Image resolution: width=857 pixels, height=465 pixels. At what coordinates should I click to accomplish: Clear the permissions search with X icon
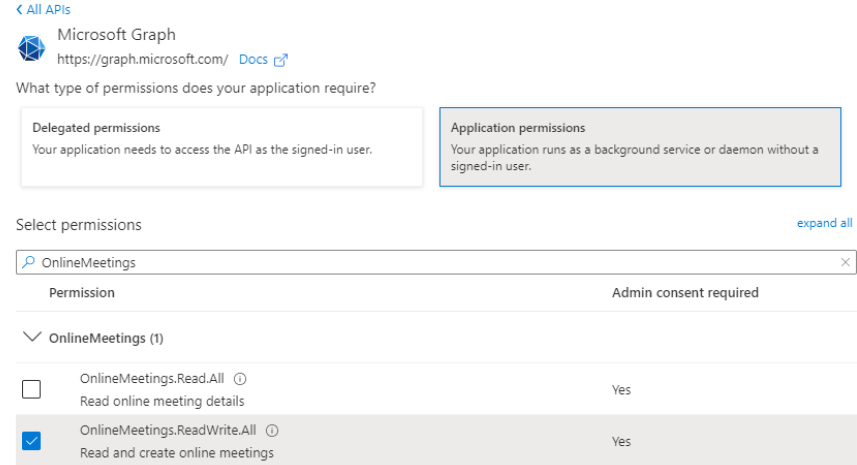tap(846, 263)
